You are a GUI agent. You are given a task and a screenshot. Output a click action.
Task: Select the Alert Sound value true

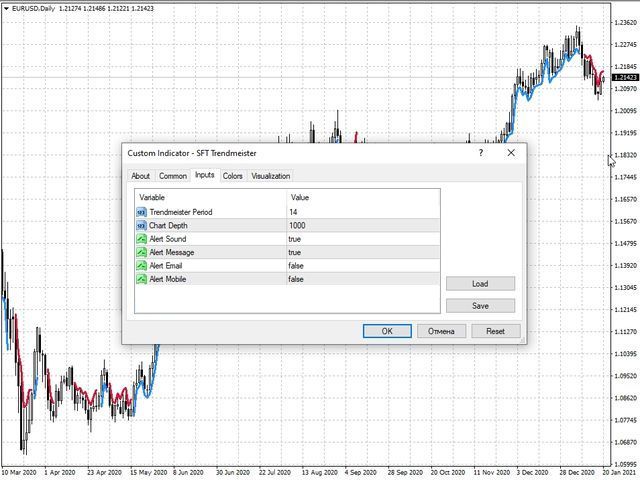tap(294, 239)
